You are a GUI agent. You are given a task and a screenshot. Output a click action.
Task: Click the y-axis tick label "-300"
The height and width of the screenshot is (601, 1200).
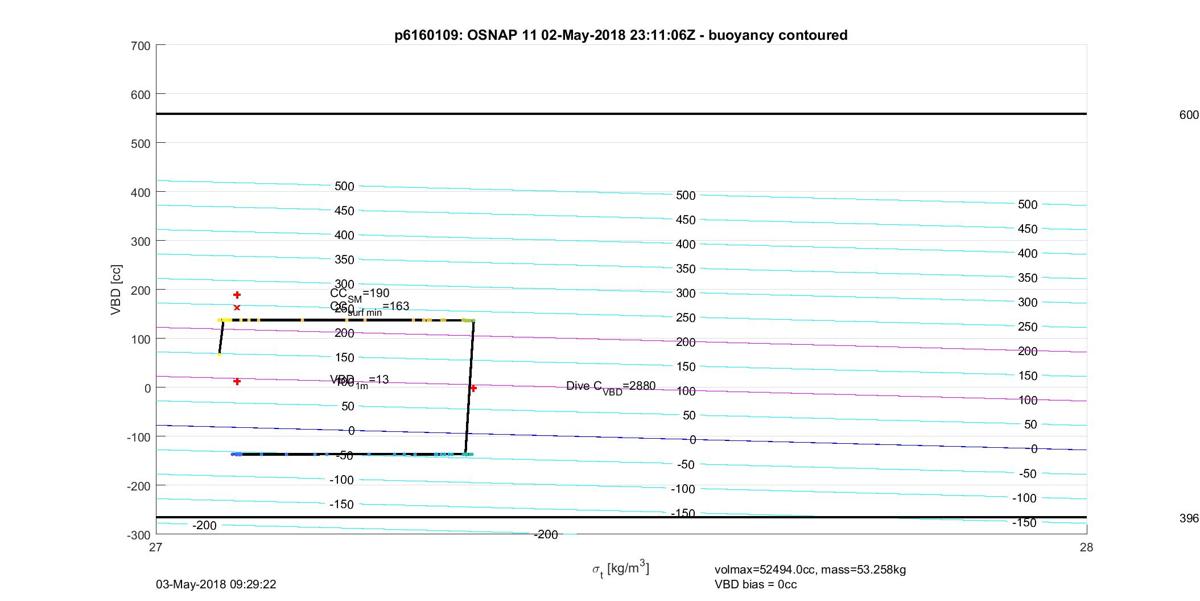(138, 534)
